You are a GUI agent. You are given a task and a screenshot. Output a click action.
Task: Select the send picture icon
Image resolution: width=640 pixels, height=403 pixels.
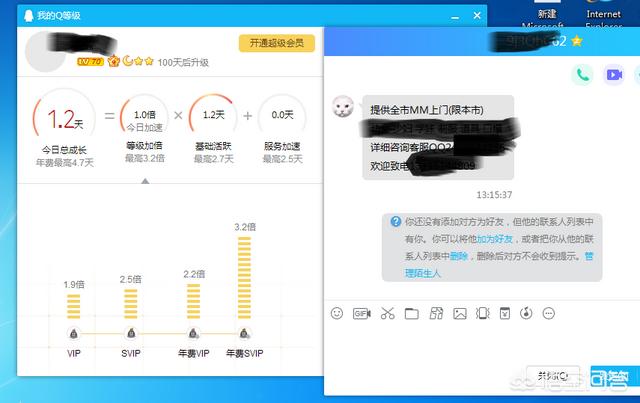pyautogui.click(x=460, y=314)
